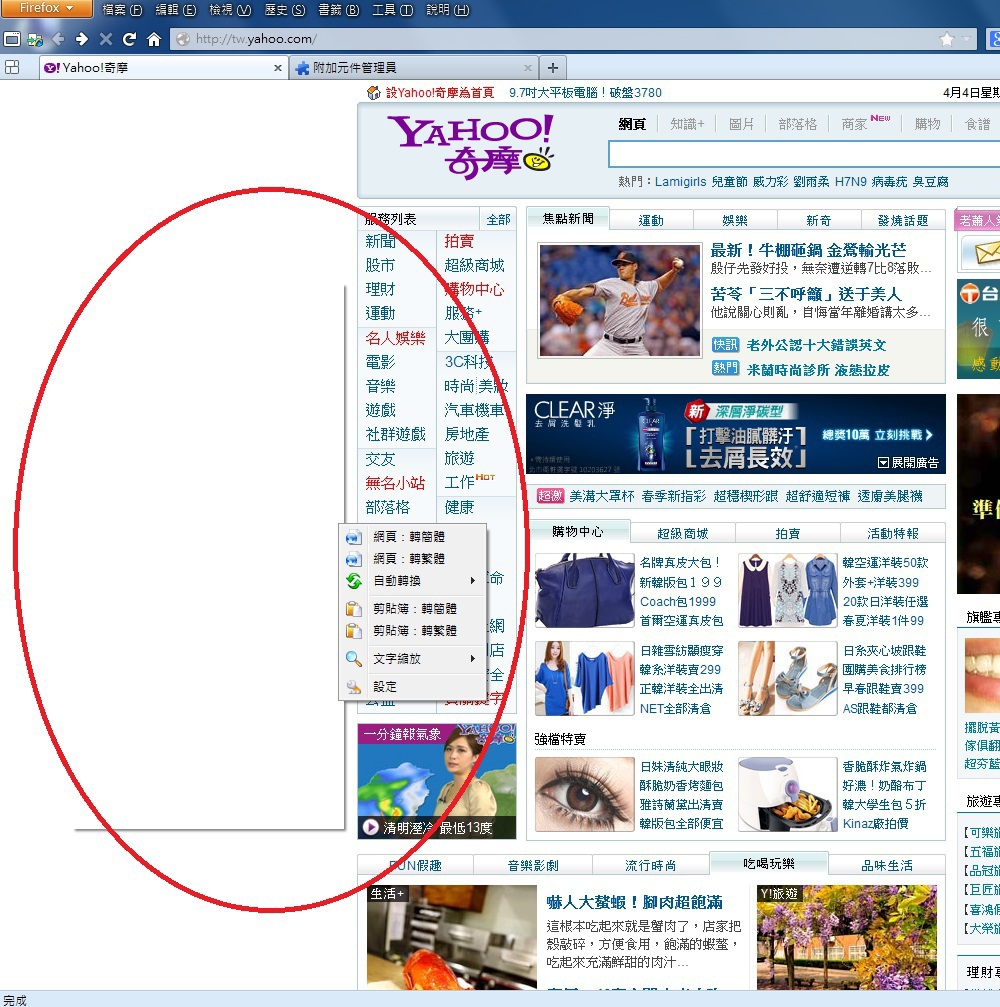The height and width of the screenshot is (1007, 1000).
Task: Open the 名人娛樂 link in service list
Action: tap(396, 338)
